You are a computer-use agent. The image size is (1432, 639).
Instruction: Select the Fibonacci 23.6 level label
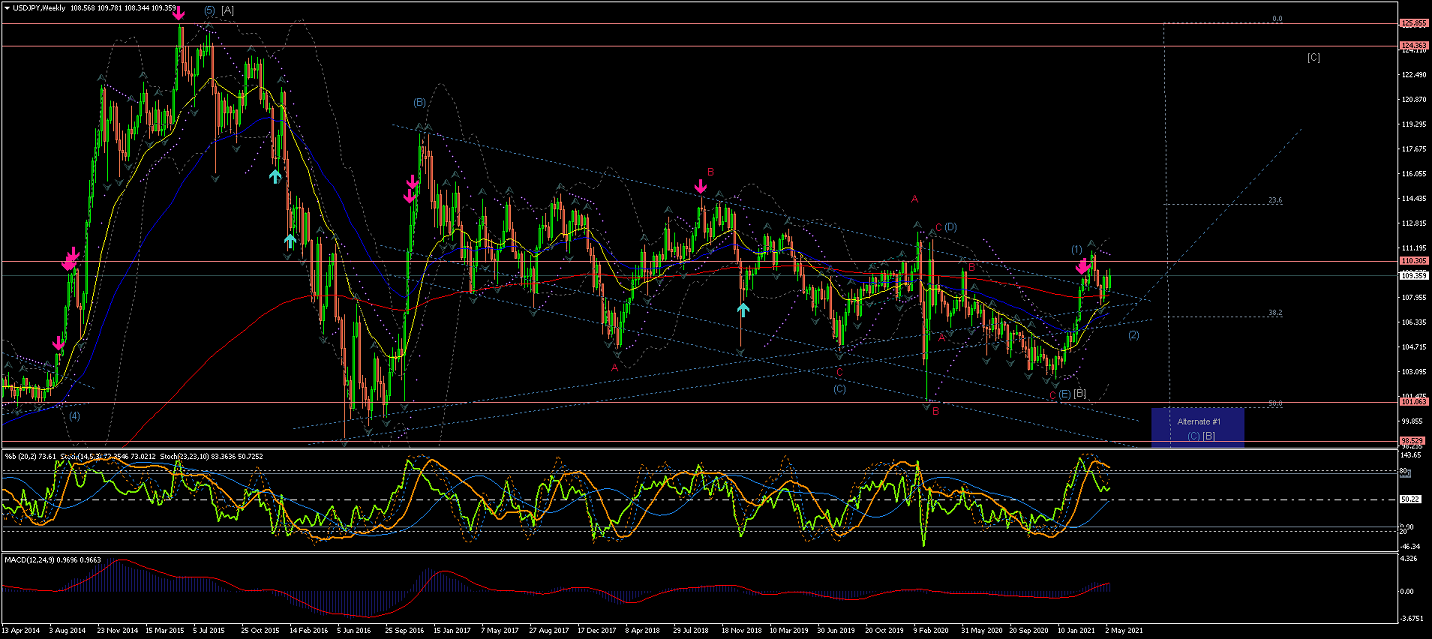pos(1274,200)
